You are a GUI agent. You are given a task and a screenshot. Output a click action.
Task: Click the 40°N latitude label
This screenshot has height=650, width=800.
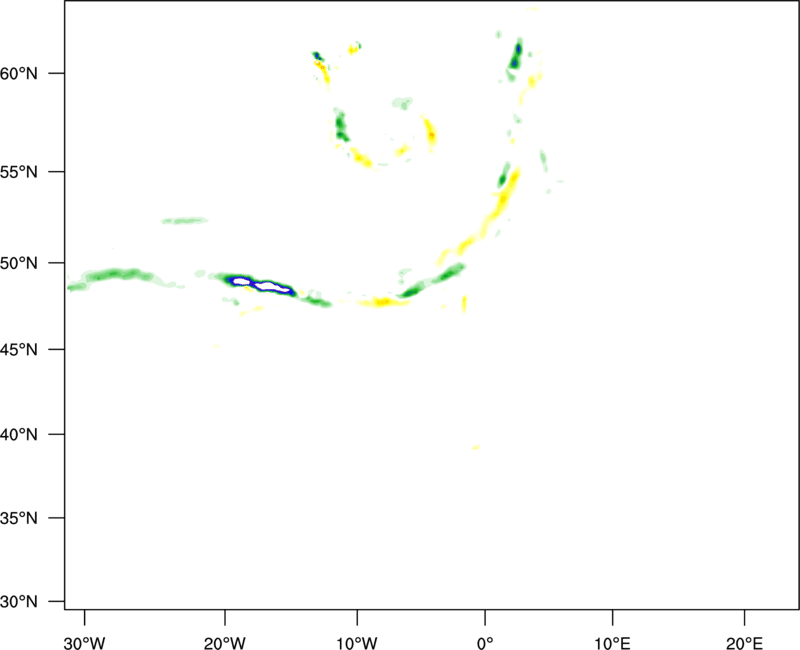[x=19, y=435]
